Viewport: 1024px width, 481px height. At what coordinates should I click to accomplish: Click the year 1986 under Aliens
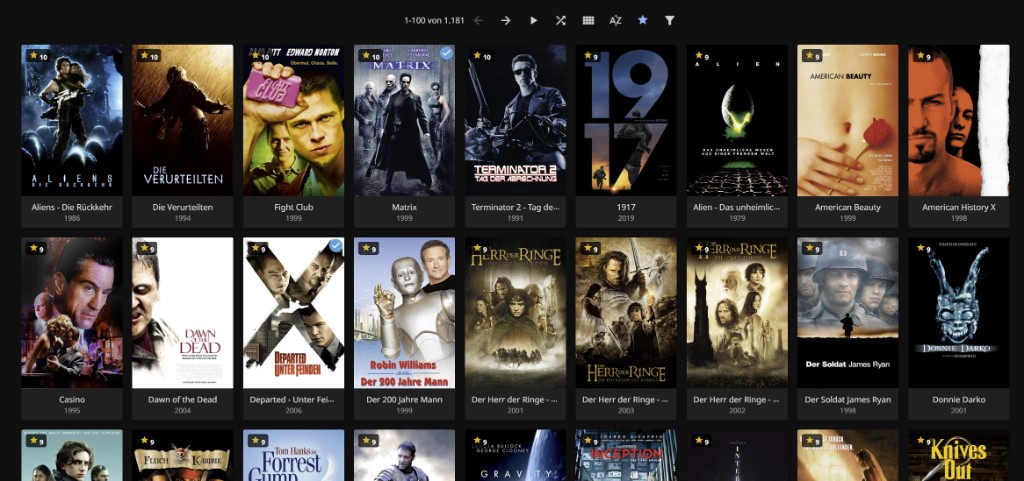(x=72, y=218)
